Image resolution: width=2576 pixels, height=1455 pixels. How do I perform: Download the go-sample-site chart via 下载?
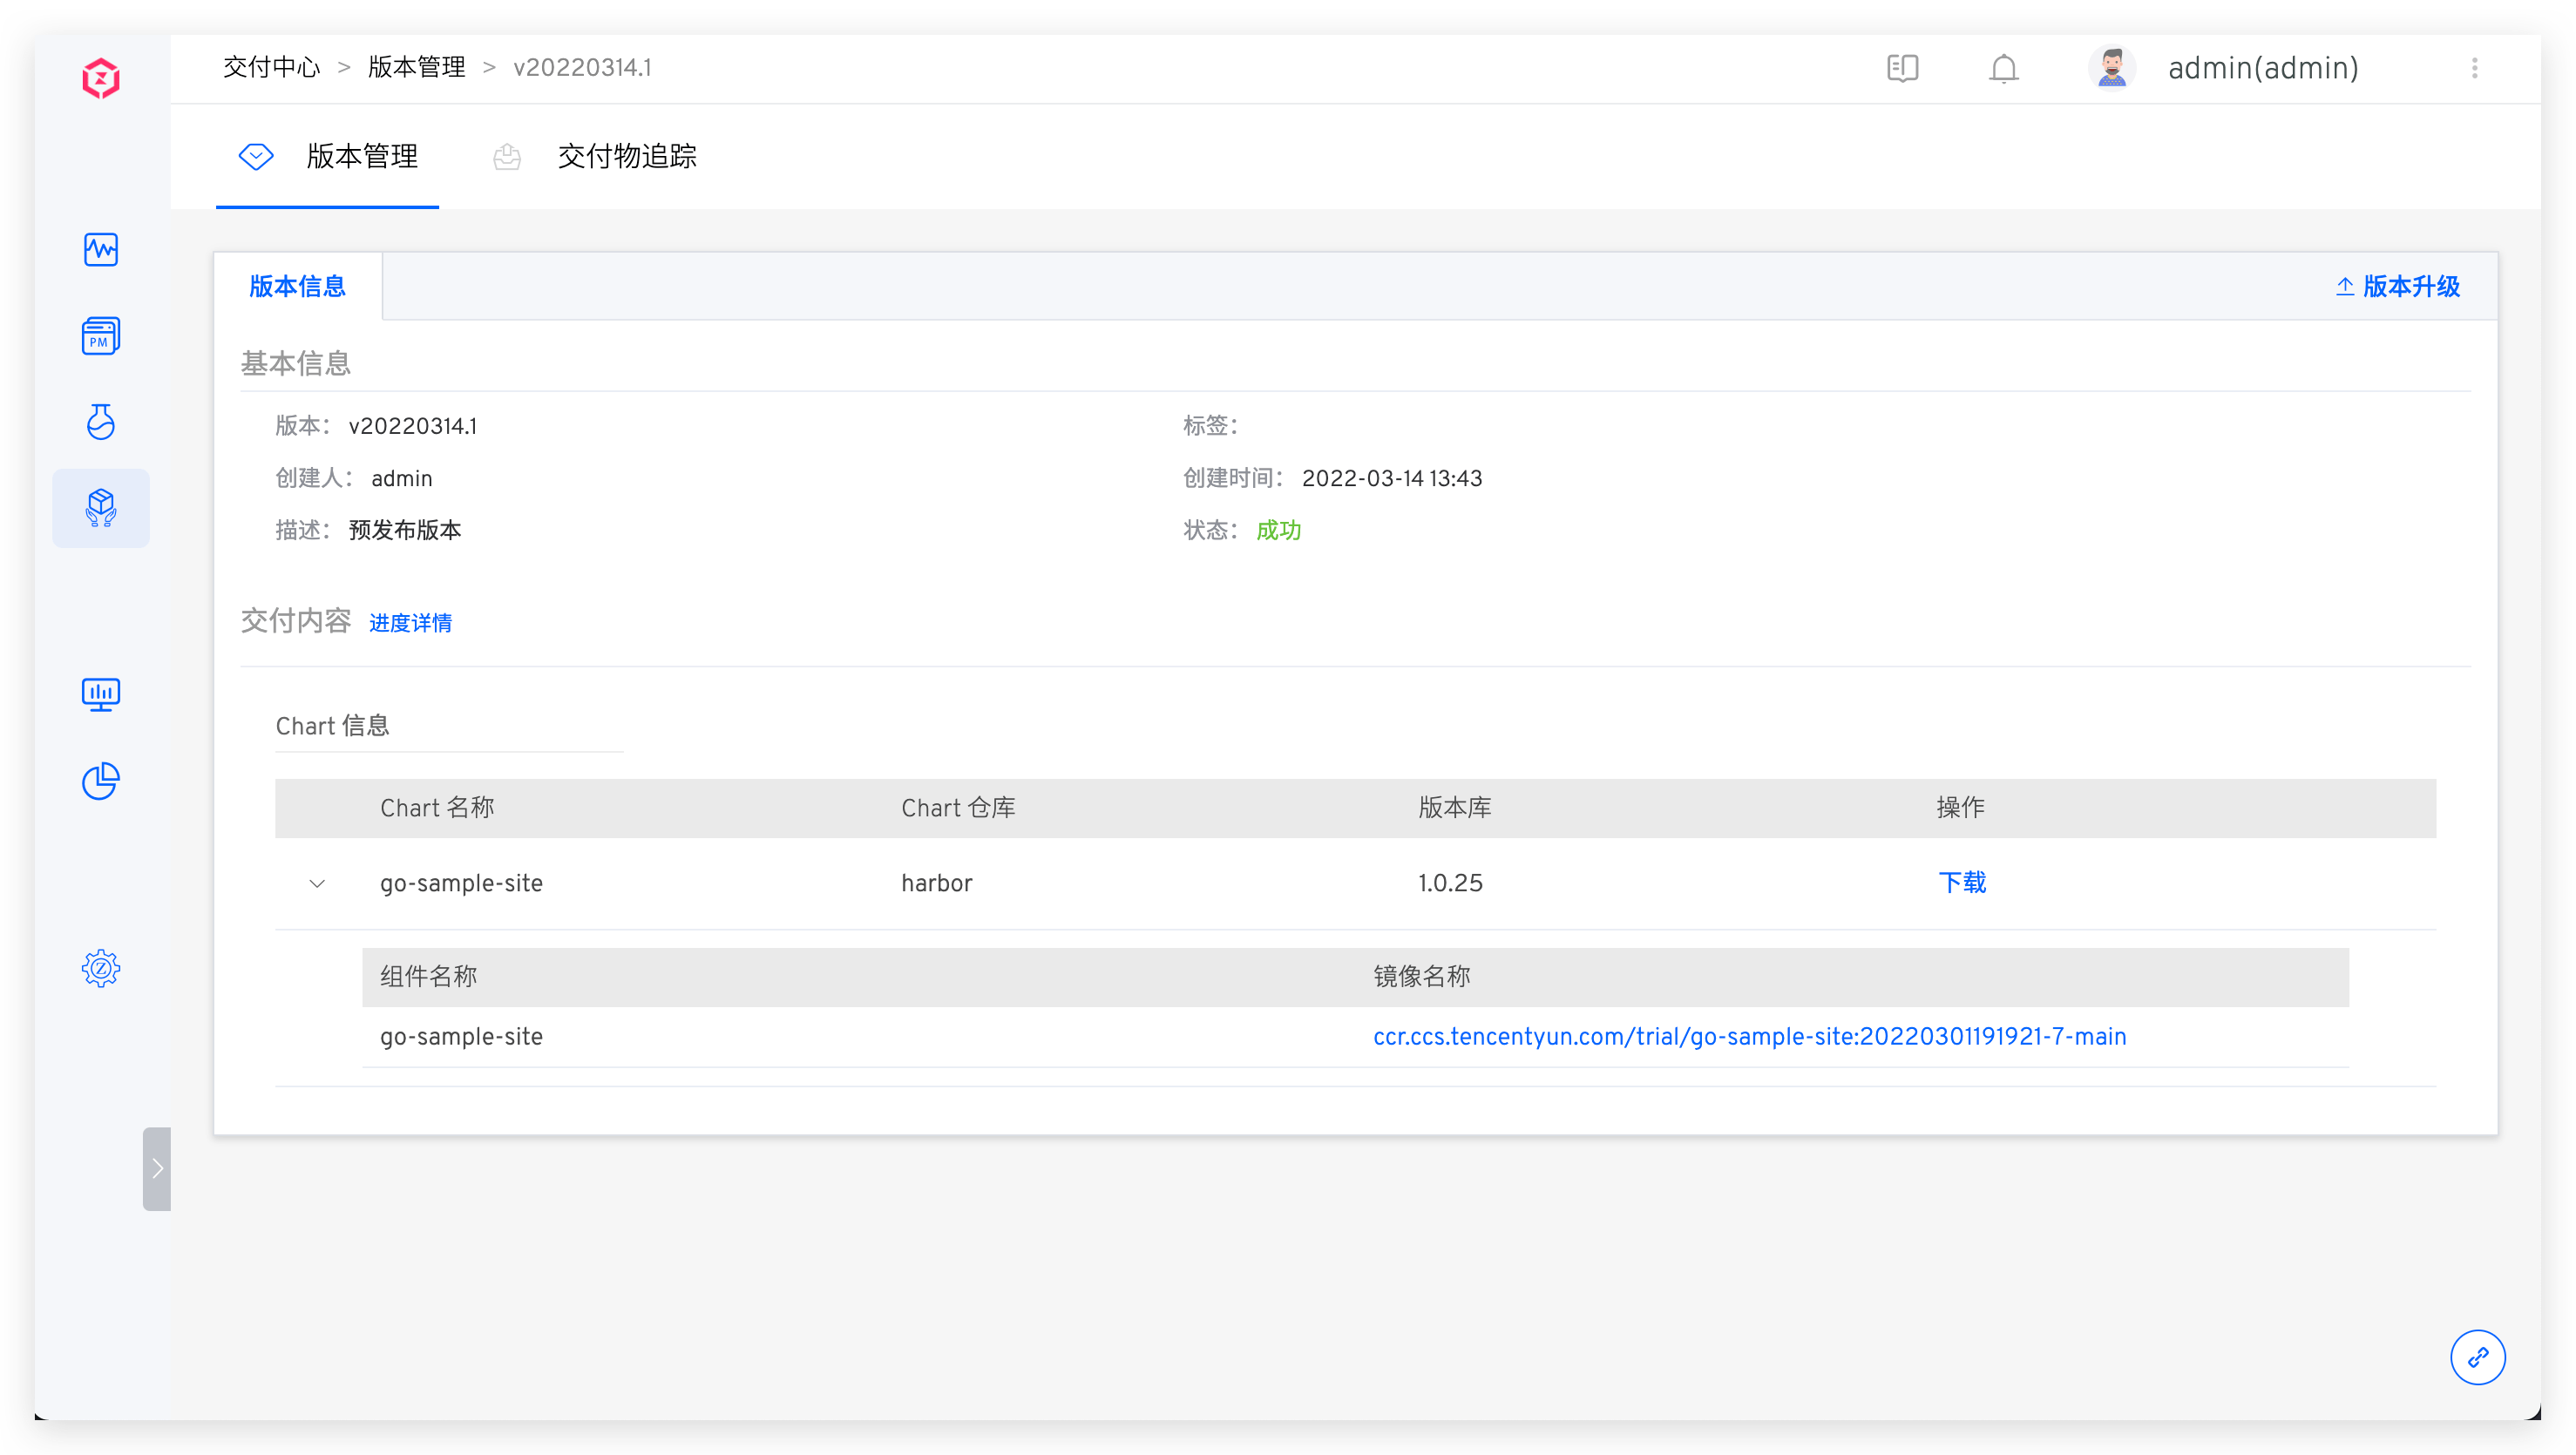coord(1961,883)
